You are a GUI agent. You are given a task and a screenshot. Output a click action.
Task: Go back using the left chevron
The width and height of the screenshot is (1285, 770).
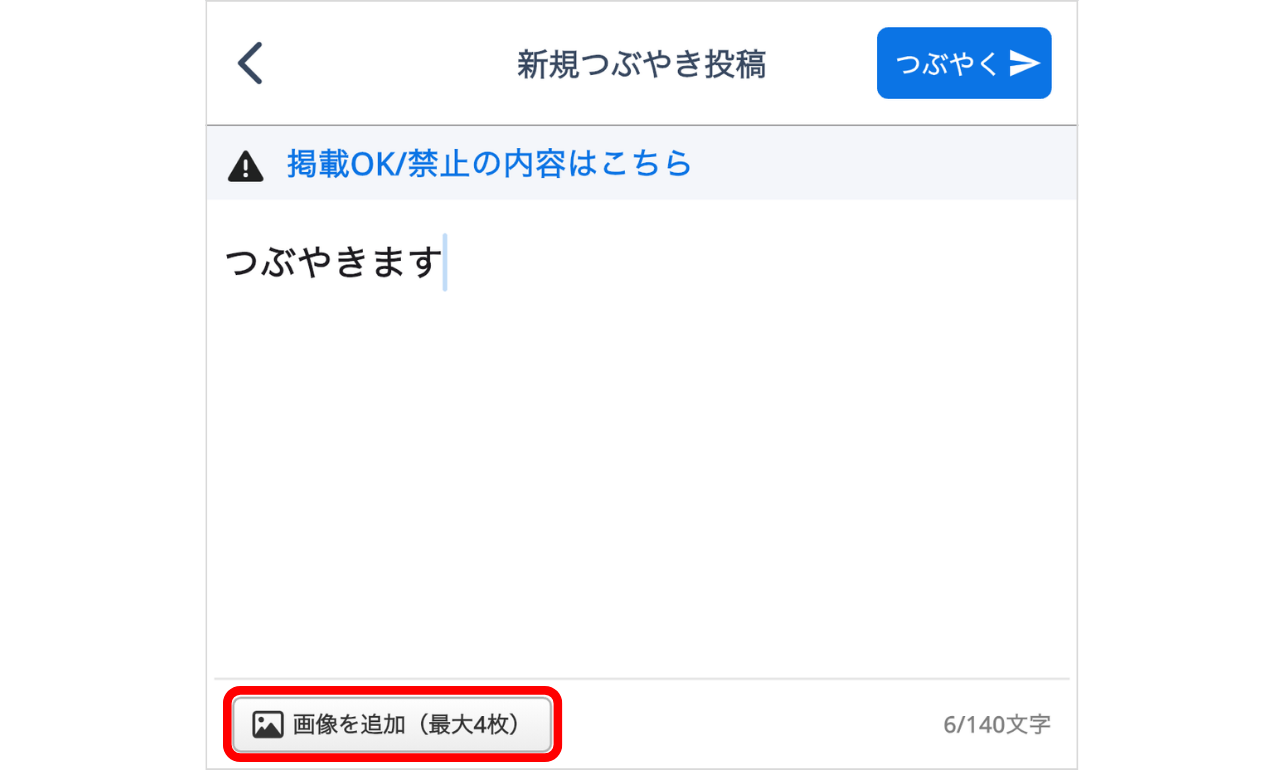pyautogui.click(x=250, y=64)
